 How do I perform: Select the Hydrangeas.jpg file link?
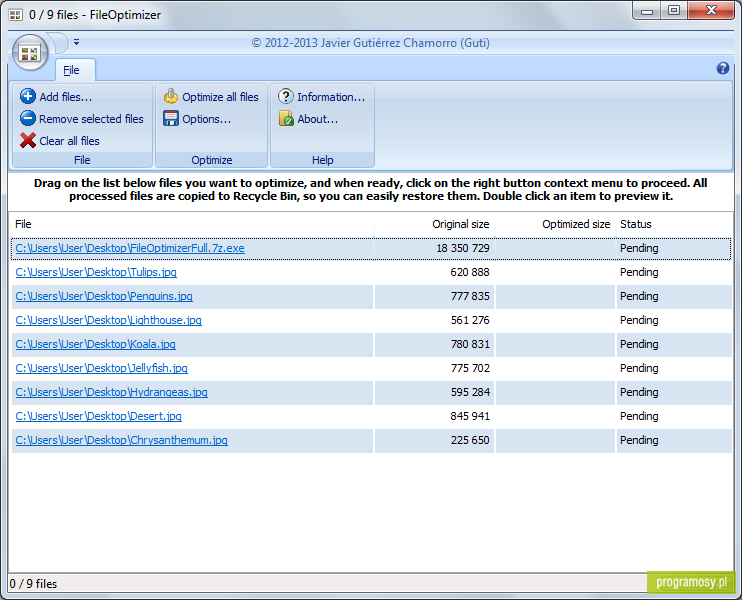coord(112,392)
